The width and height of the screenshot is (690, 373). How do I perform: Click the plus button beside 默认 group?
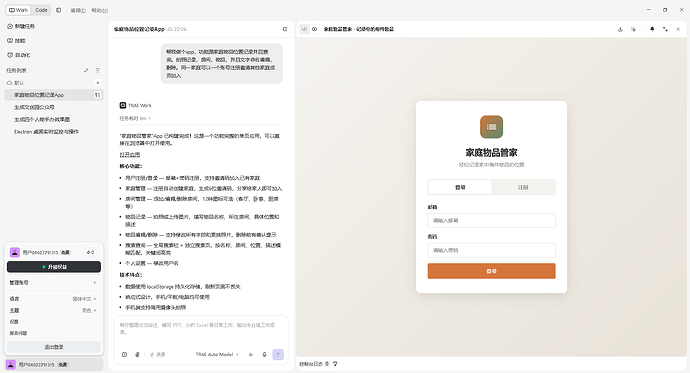(98, 83)
